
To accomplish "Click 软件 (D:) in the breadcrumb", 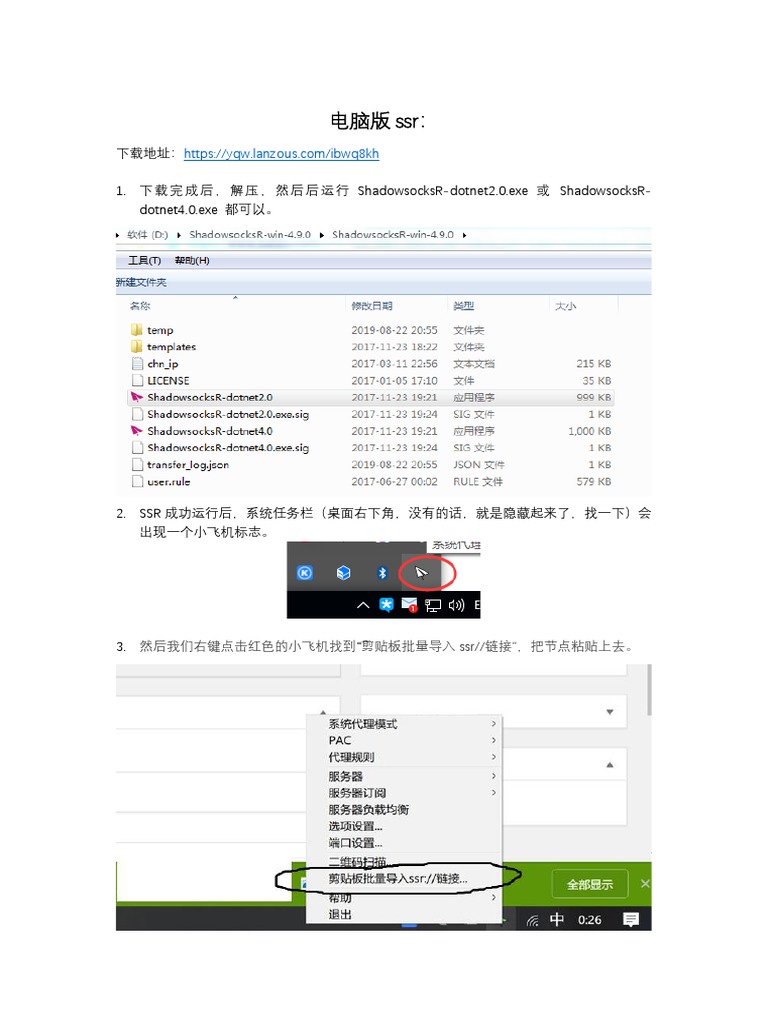I will click(148, 234).
